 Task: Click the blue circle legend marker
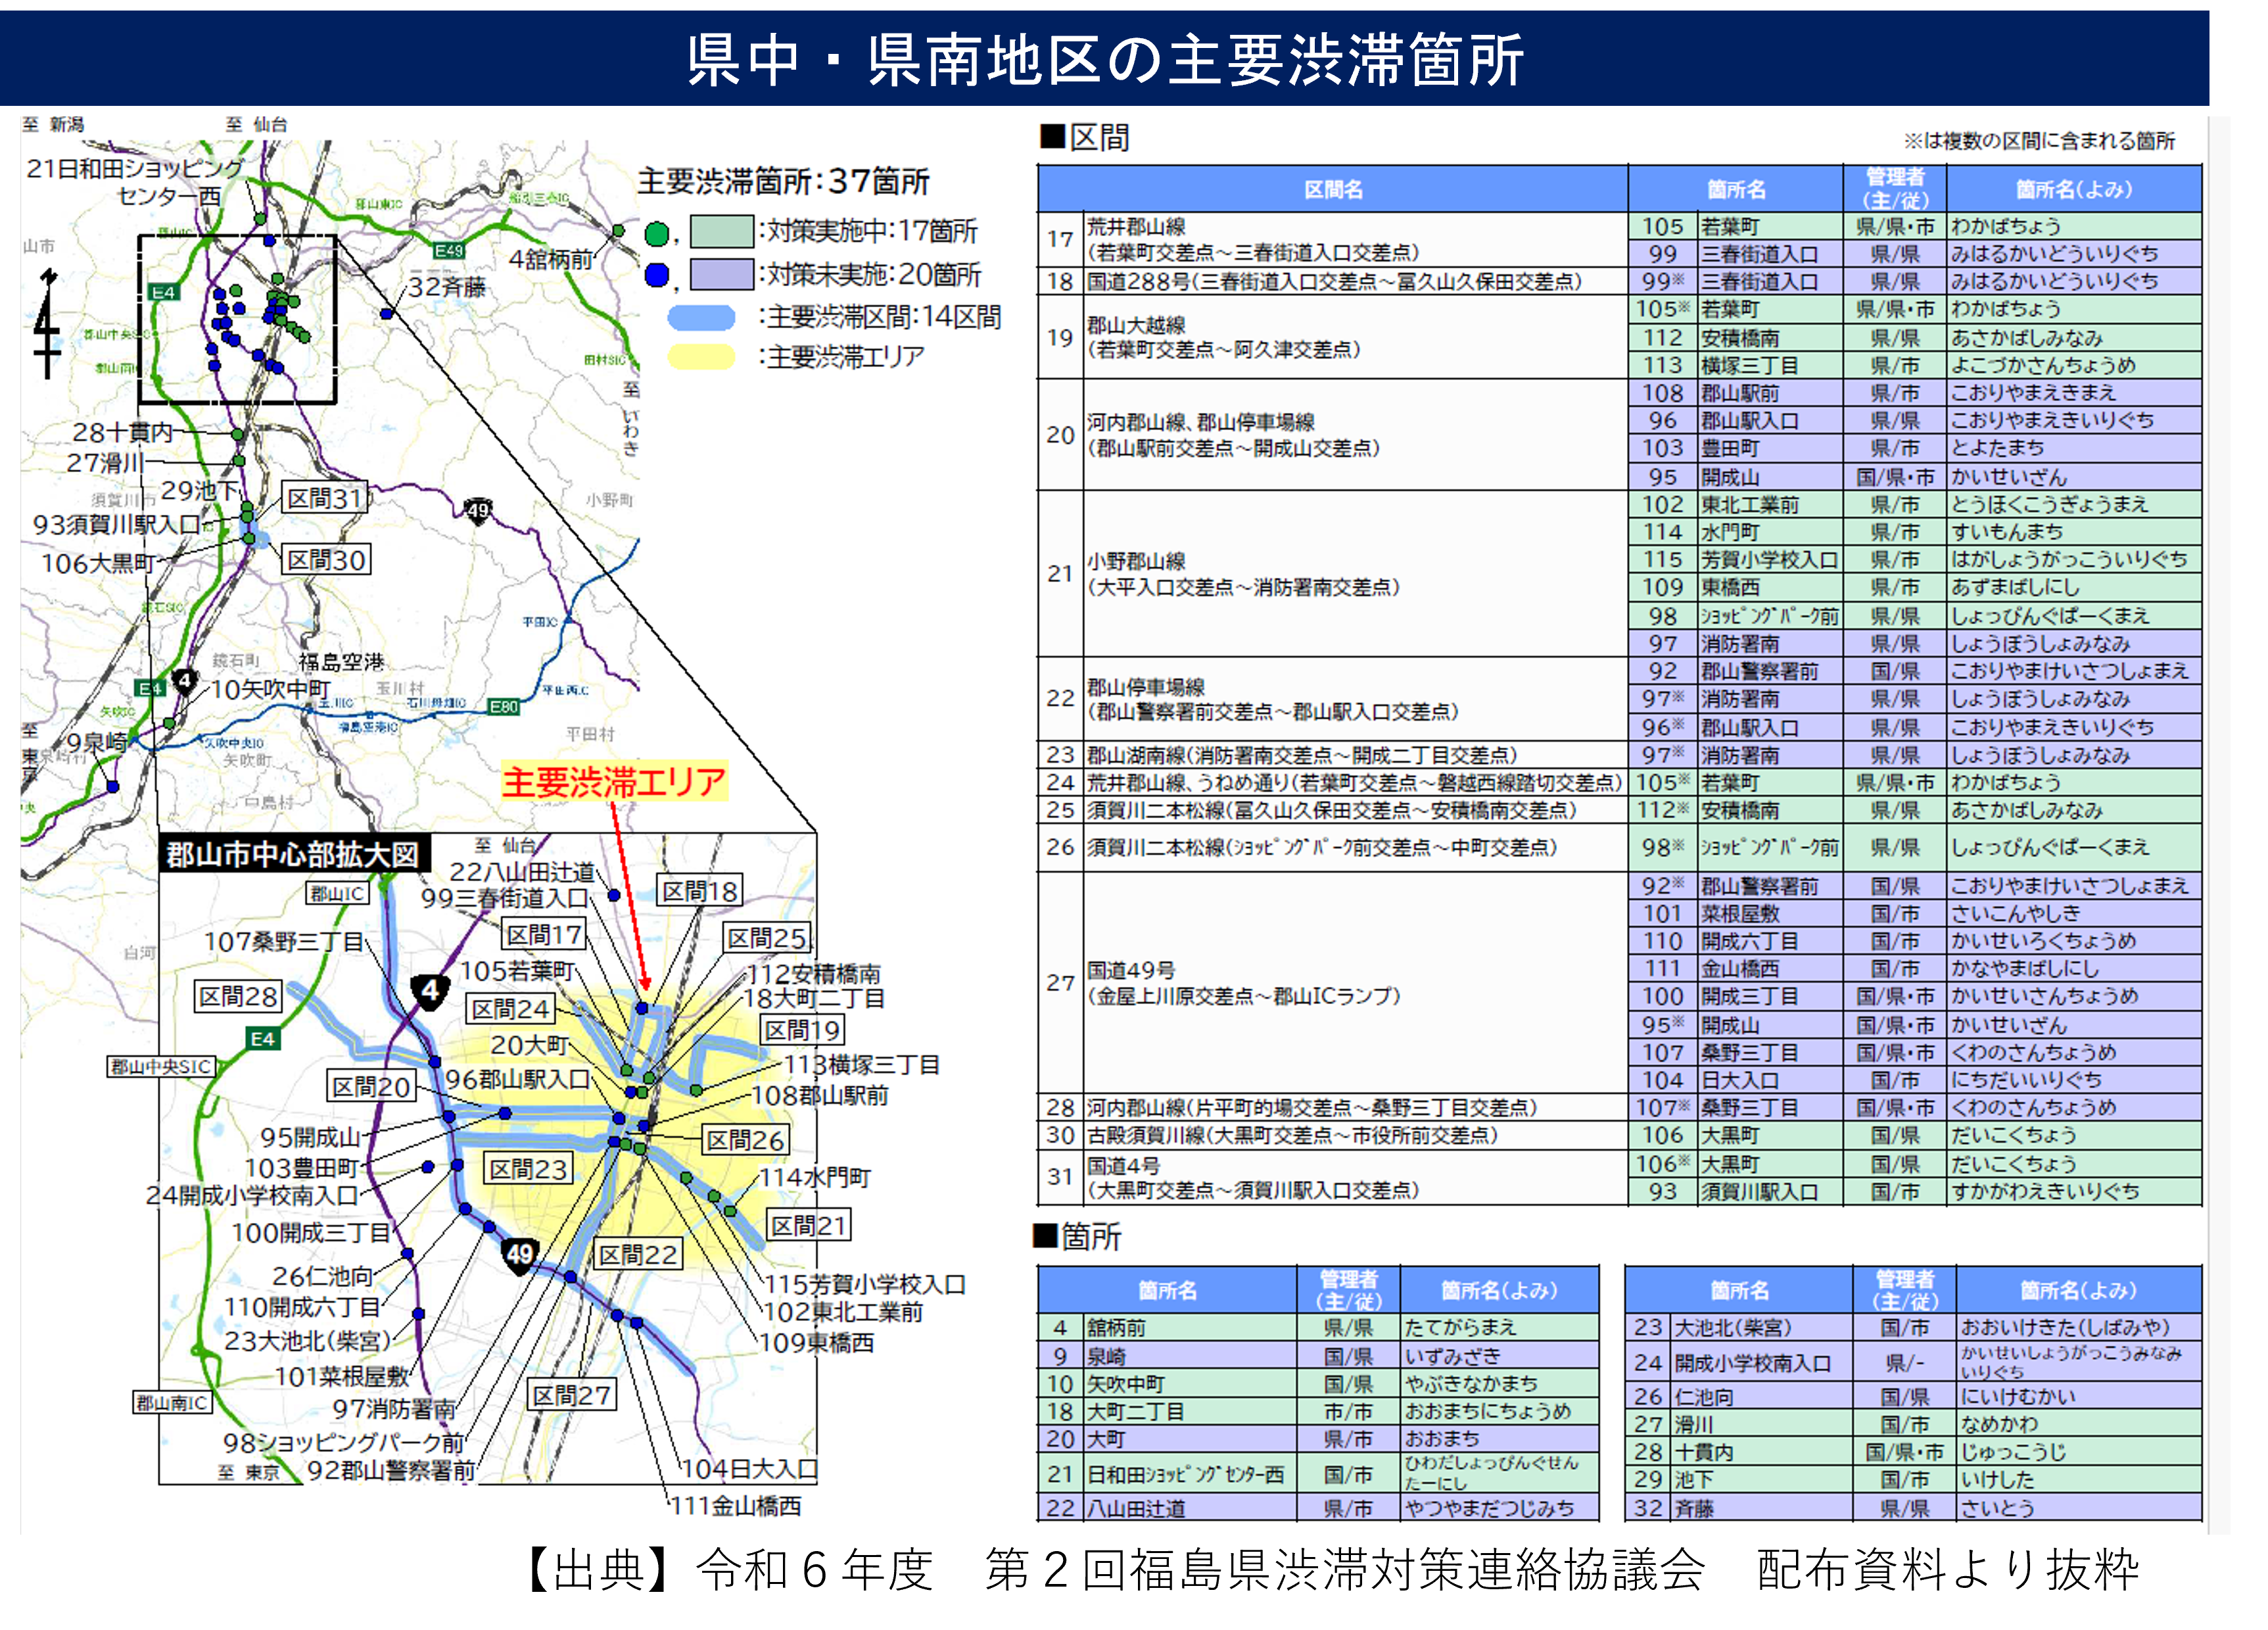pyautogui.click(x=657, y=275)
